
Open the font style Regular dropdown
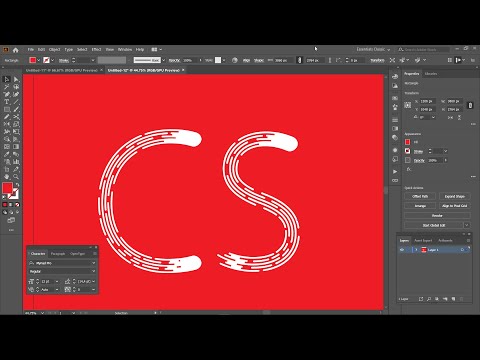[93, 271]
